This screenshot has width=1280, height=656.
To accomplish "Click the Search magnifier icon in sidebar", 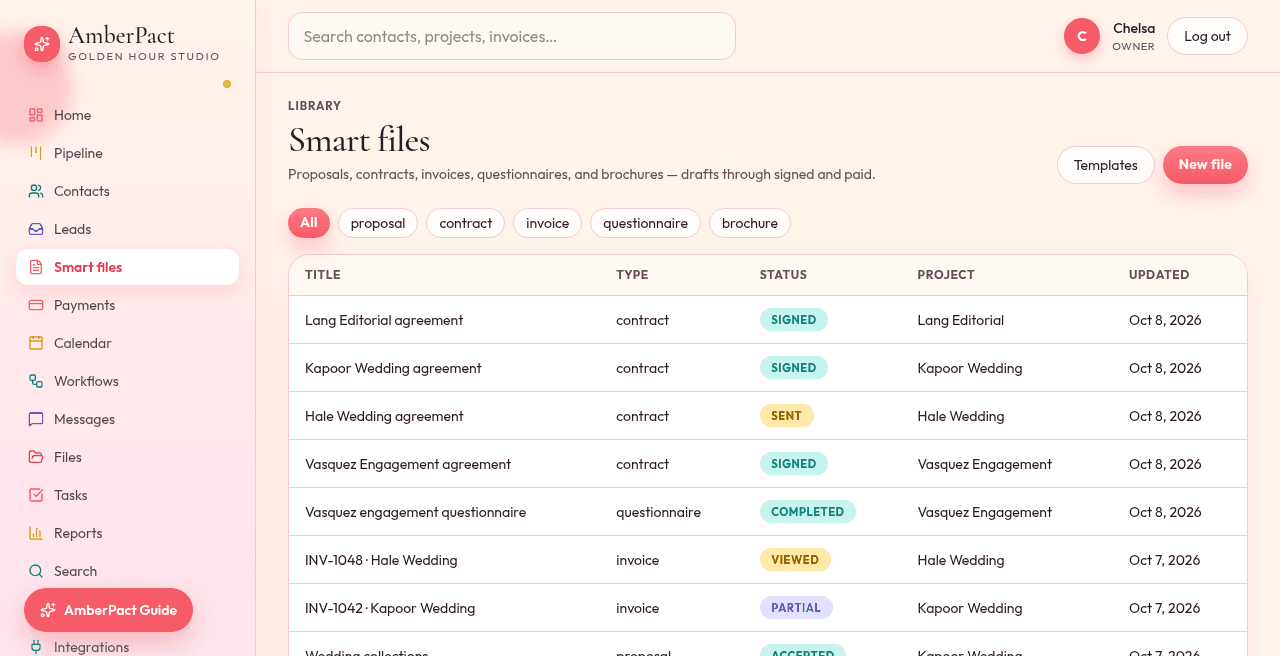I will point(36,571).
